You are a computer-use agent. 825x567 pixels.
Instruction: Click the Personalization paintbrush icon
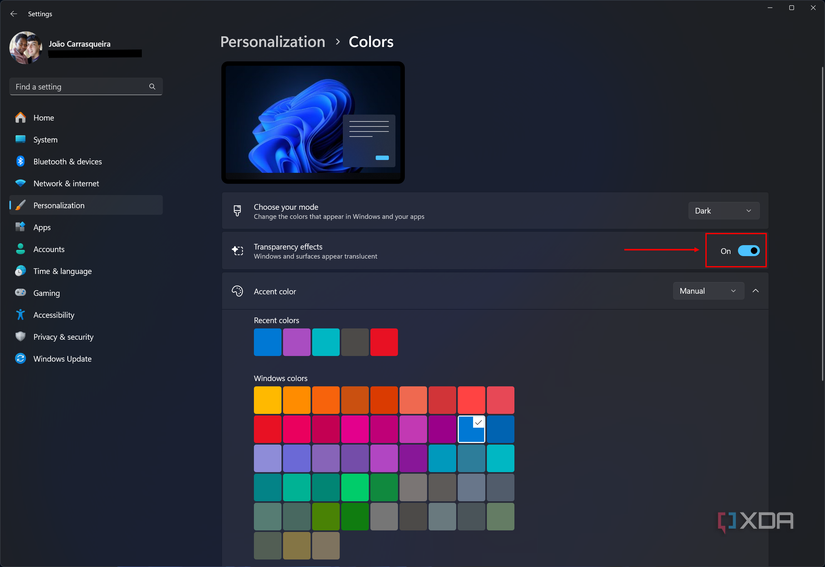[21, 205]
